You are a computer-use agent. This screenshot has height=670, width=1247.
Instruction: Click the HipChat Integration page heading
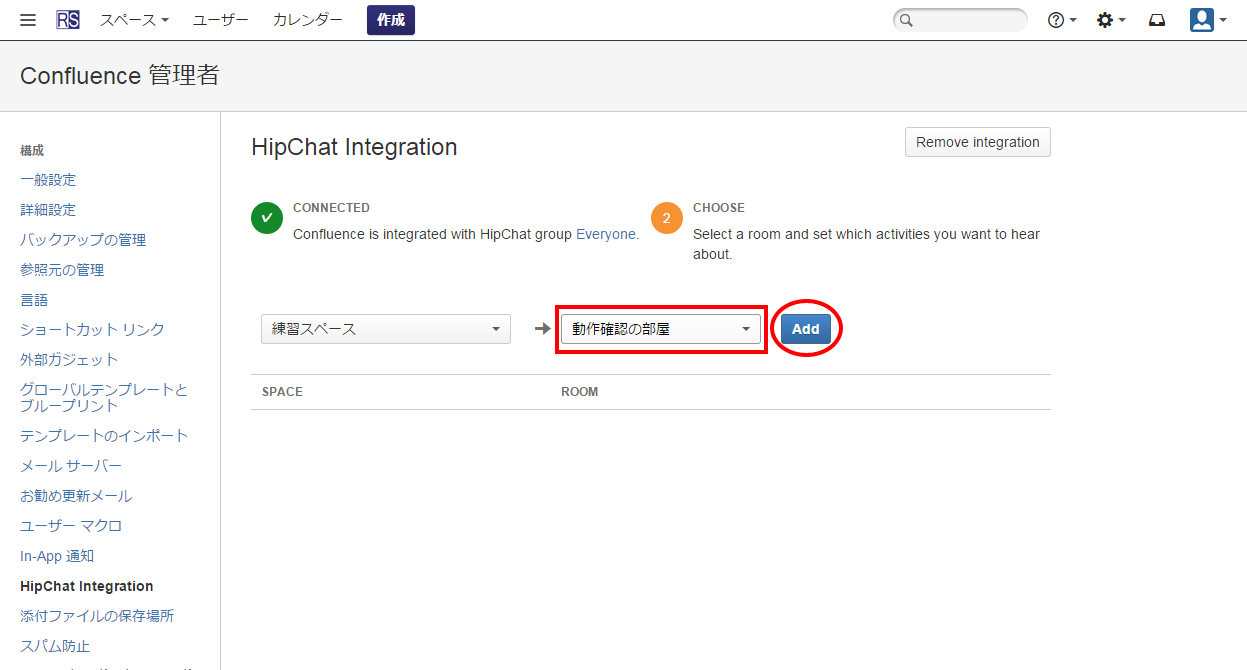pyautogui.click(x=354, y=147)
